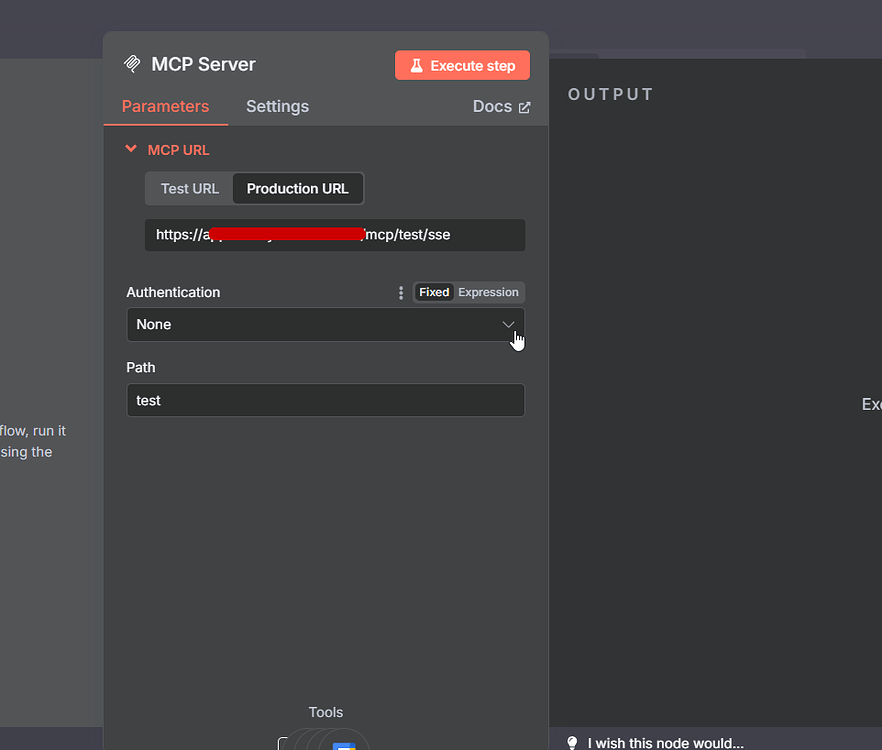
Task: Click the paperclip-style MCP Server header icon
Action: tap(131, 63)
